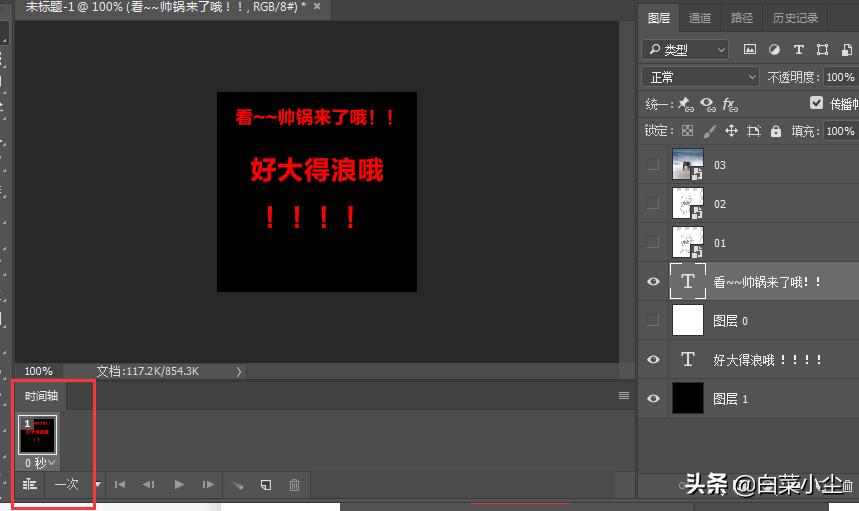Toggle the 传播帧 propagate frame checkbox
The image size is (859, 511).
tap(816, 103)
